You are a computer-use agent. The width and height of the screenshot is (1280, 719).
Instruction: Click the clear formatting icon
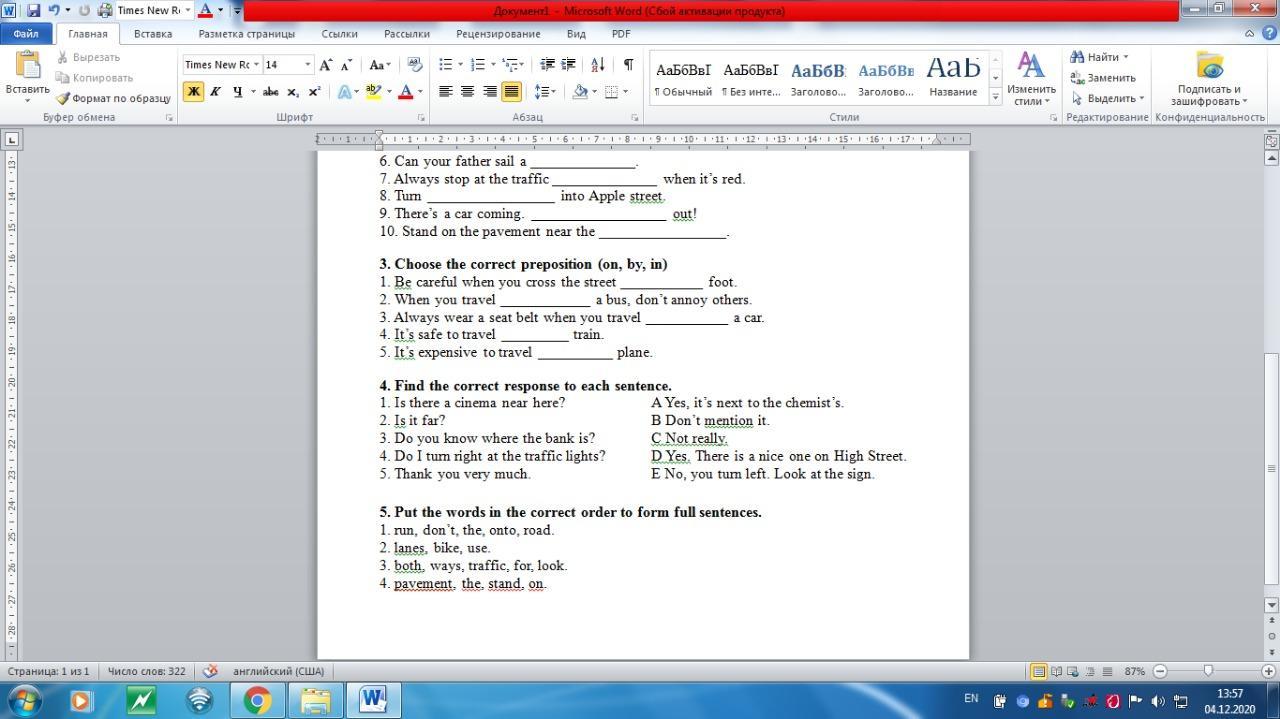tap(415, 65)
